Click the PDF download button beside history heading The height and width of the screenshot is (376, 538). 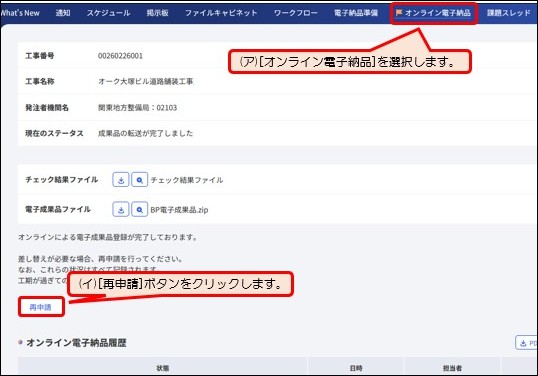[527, 343]
